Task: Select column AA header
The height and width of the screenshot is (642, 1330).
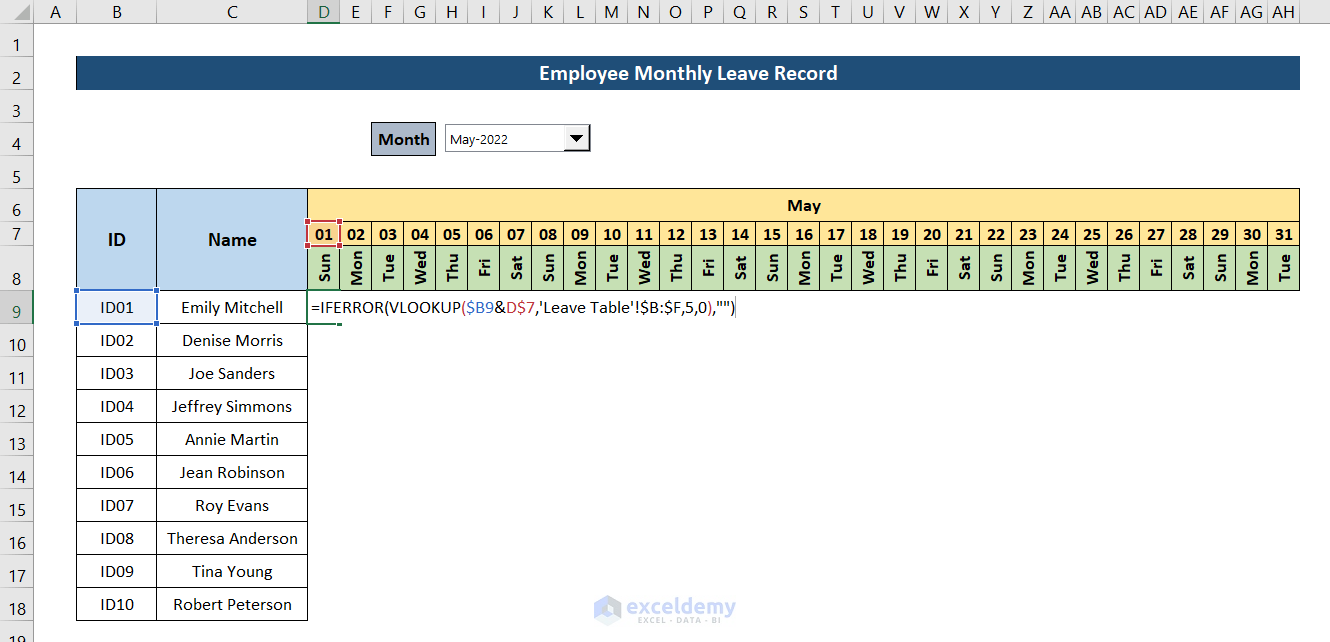Action: pos(1060,12)
